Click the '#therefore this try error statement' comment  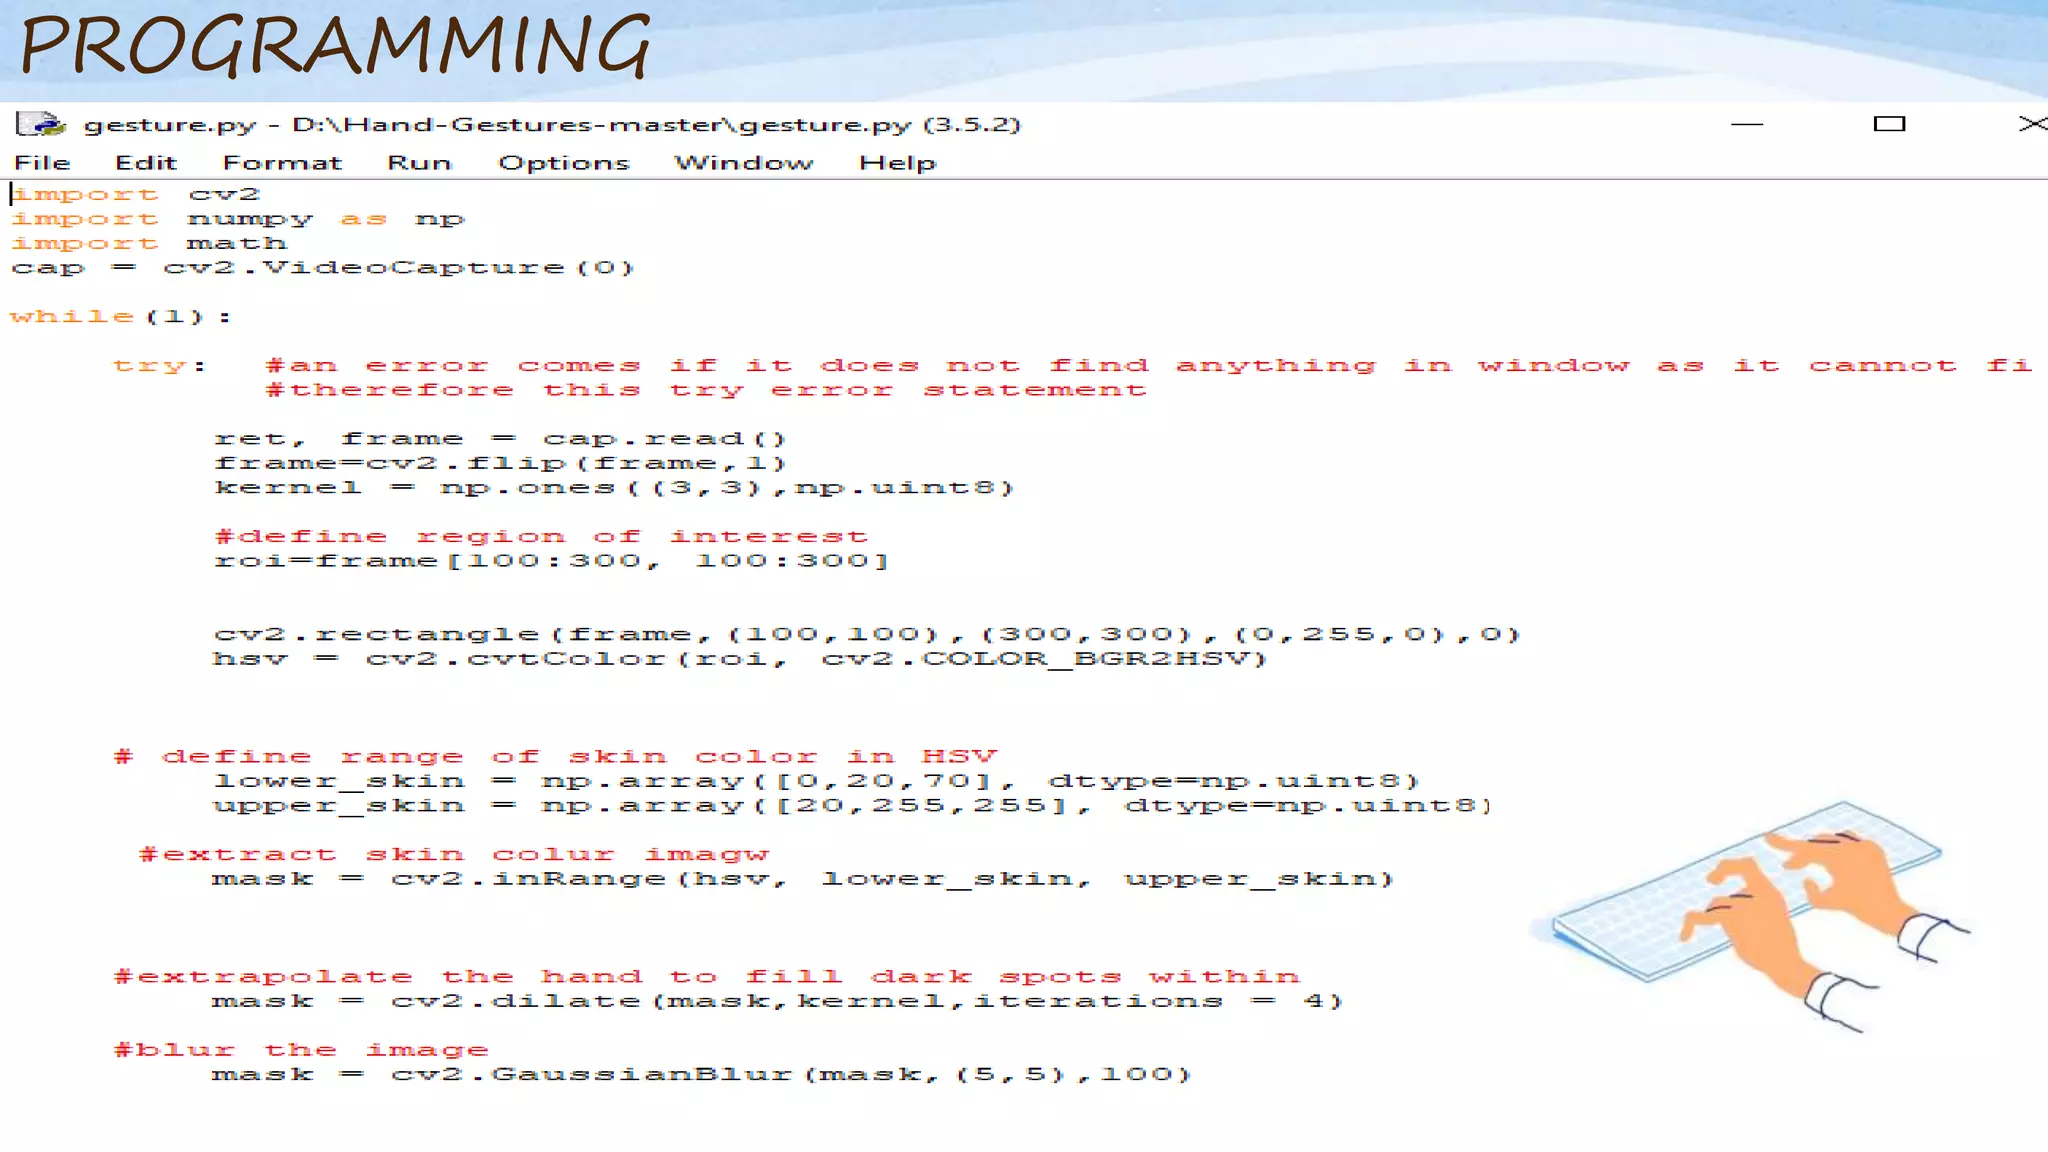pos(706,390)
